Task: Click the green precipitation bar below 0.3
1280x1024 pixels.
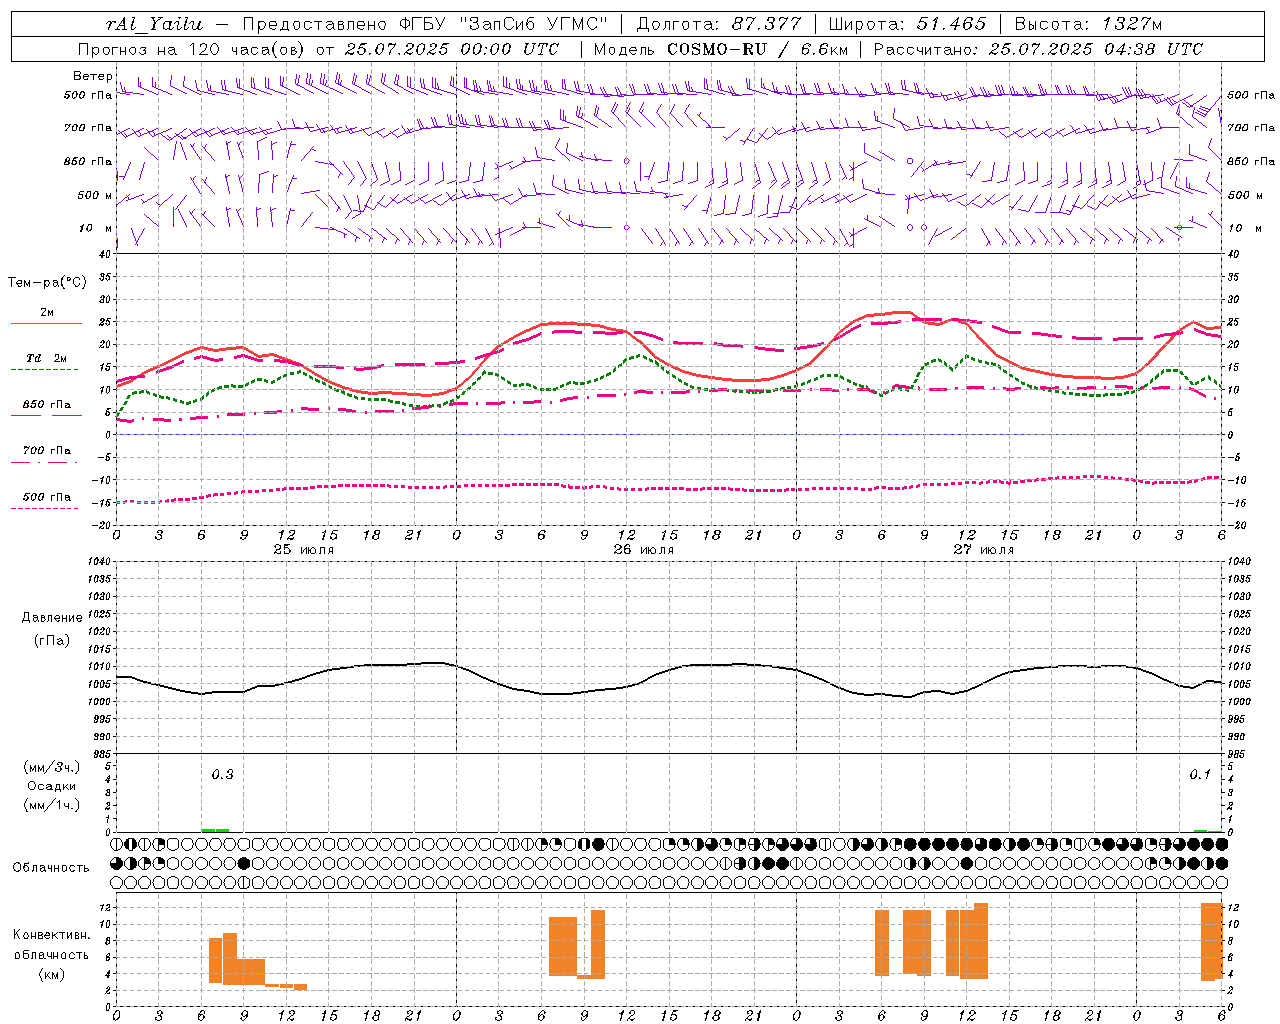Action: tap(215, 830)
